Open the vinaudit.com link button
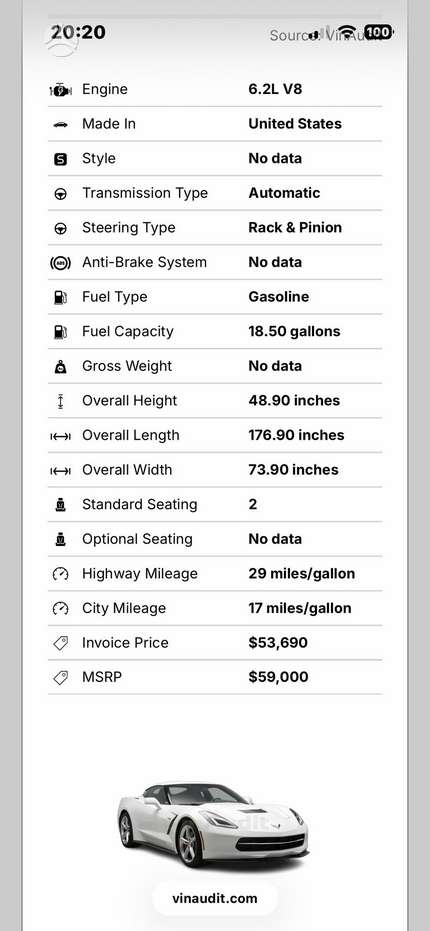This screenshot has height=931, width=430. pyautogui.click(x=215, y=898)
